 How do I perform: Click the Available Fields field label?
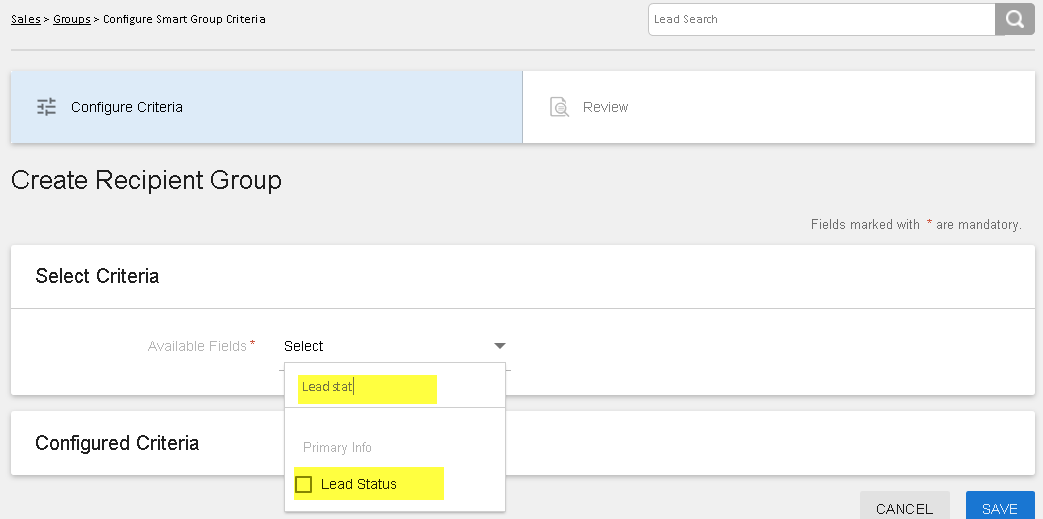point(197,346)
